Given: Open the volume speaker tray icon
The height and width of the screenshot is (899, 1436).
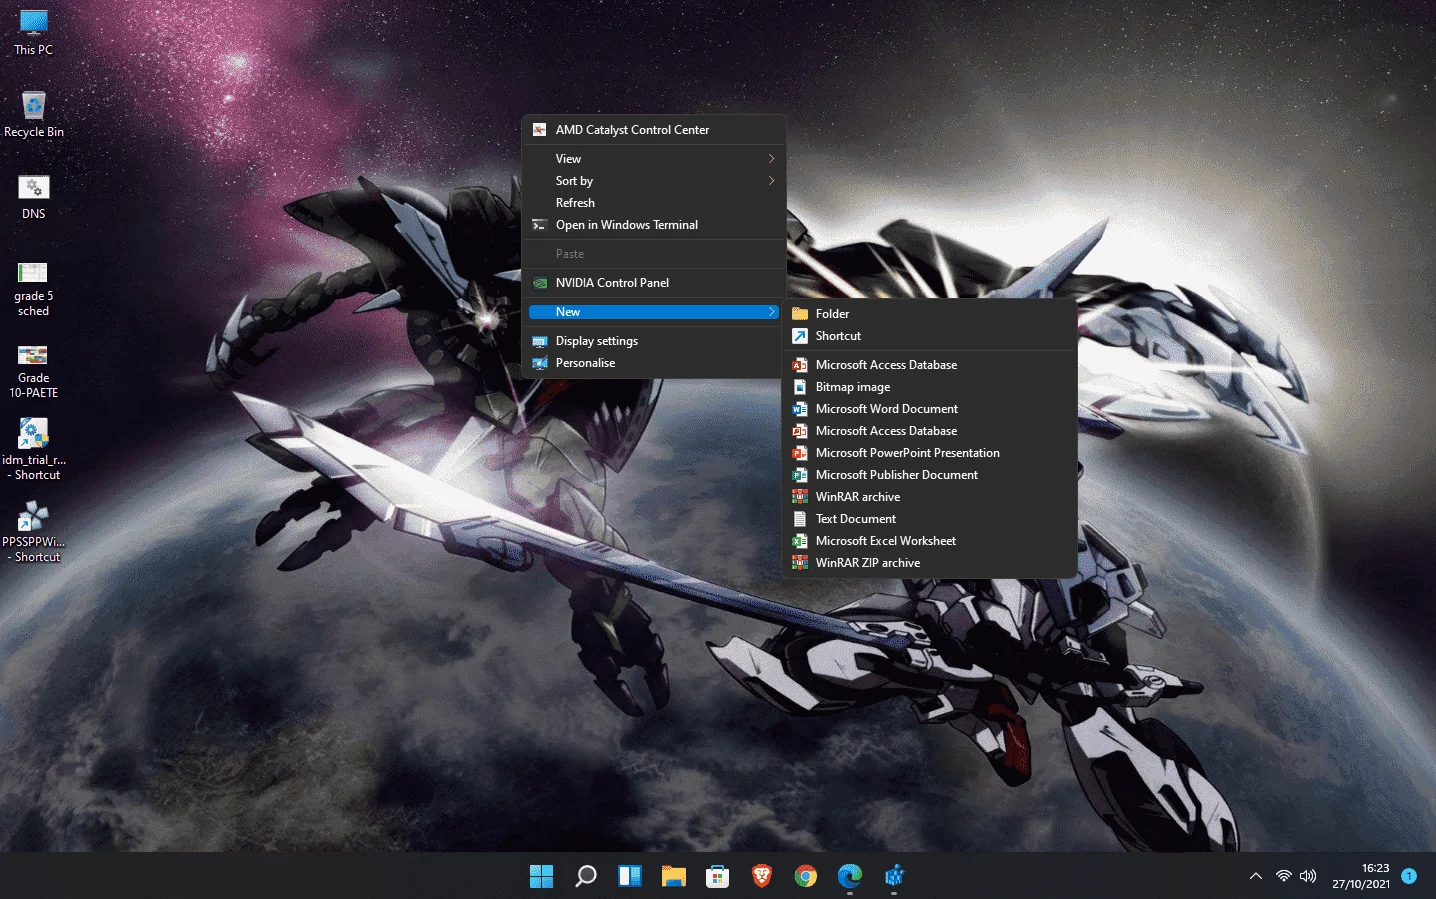Looking at the screenshot, I should (1308, 876).
